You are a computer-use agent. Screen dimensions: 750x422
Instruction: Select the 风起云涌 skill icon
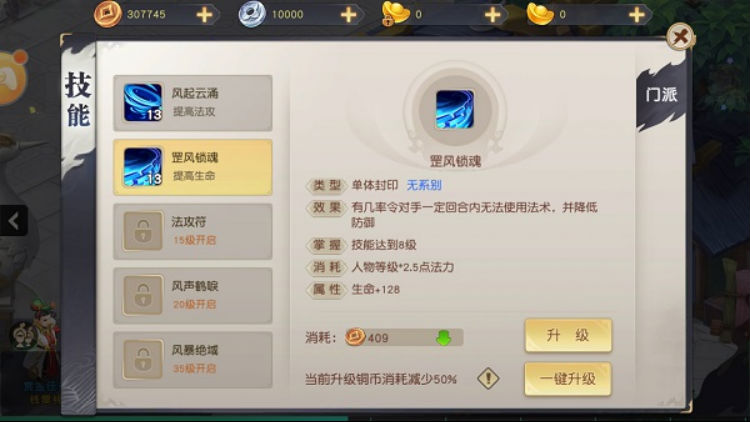coord(143,102)
